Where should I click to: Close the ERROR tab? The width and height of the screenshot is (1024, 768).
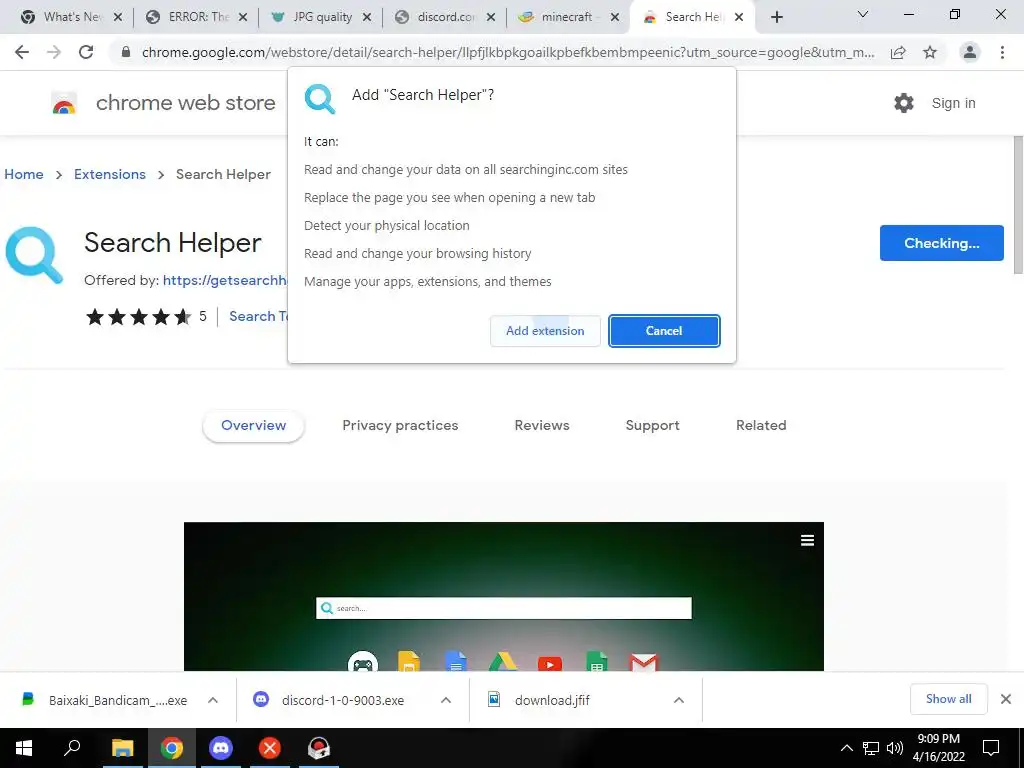[x=242, y=17]
